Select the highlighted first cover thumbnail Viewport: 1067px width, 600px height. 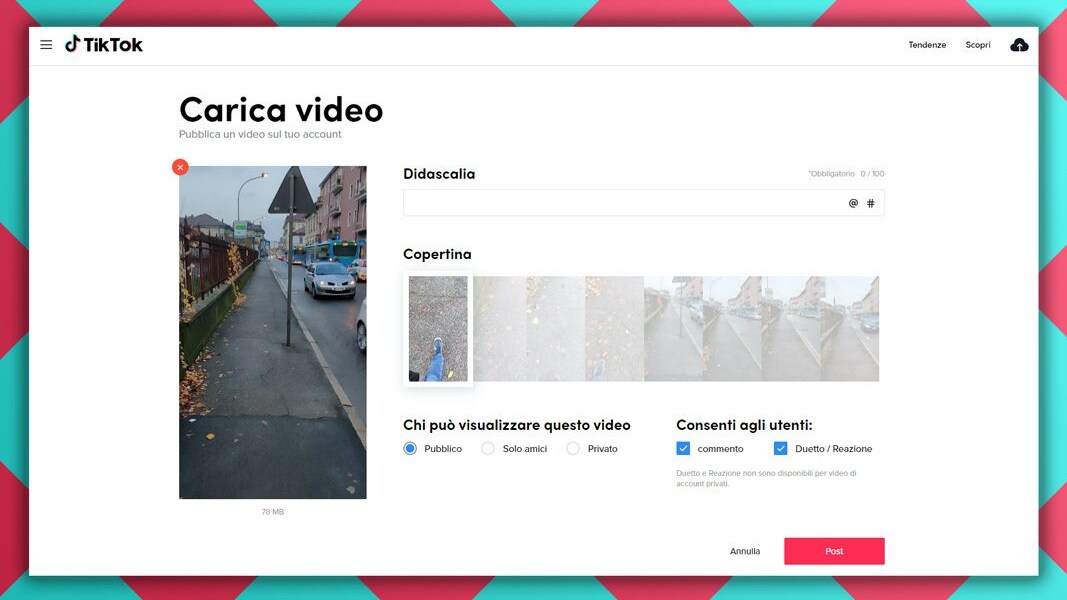438,329
